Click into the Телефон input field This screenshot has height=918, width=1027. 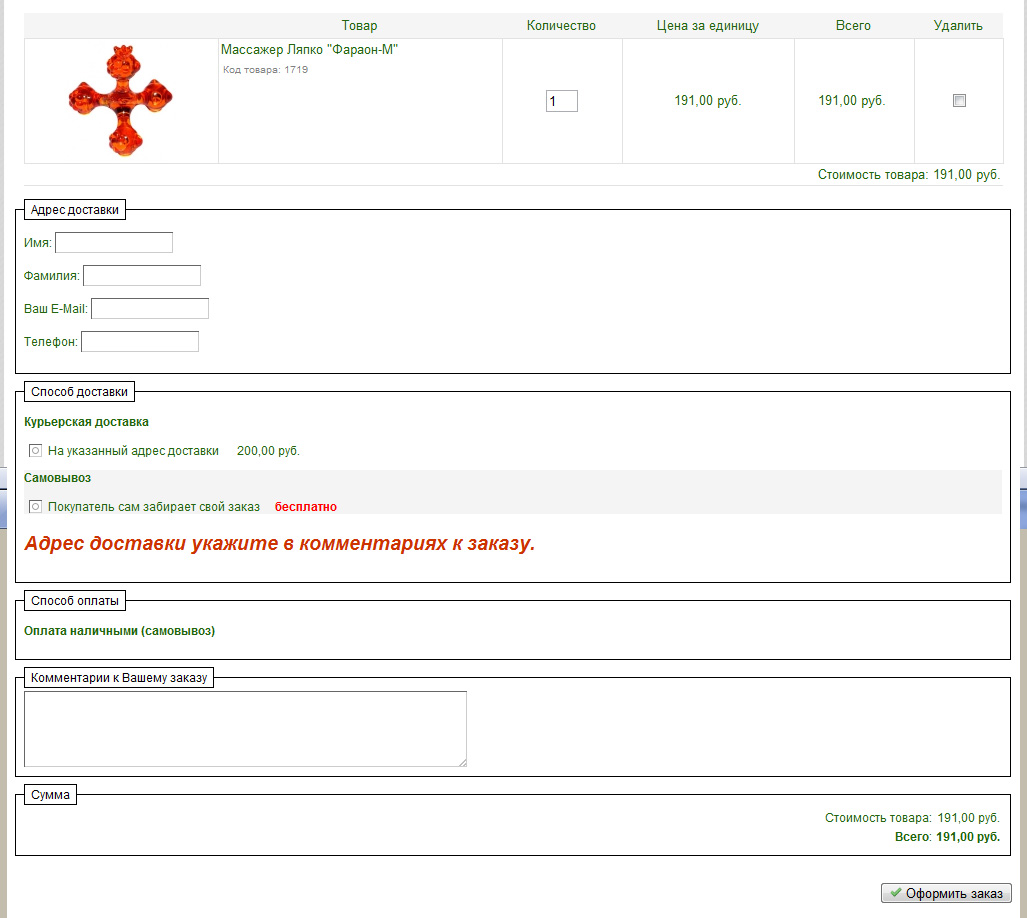(140, 341)
